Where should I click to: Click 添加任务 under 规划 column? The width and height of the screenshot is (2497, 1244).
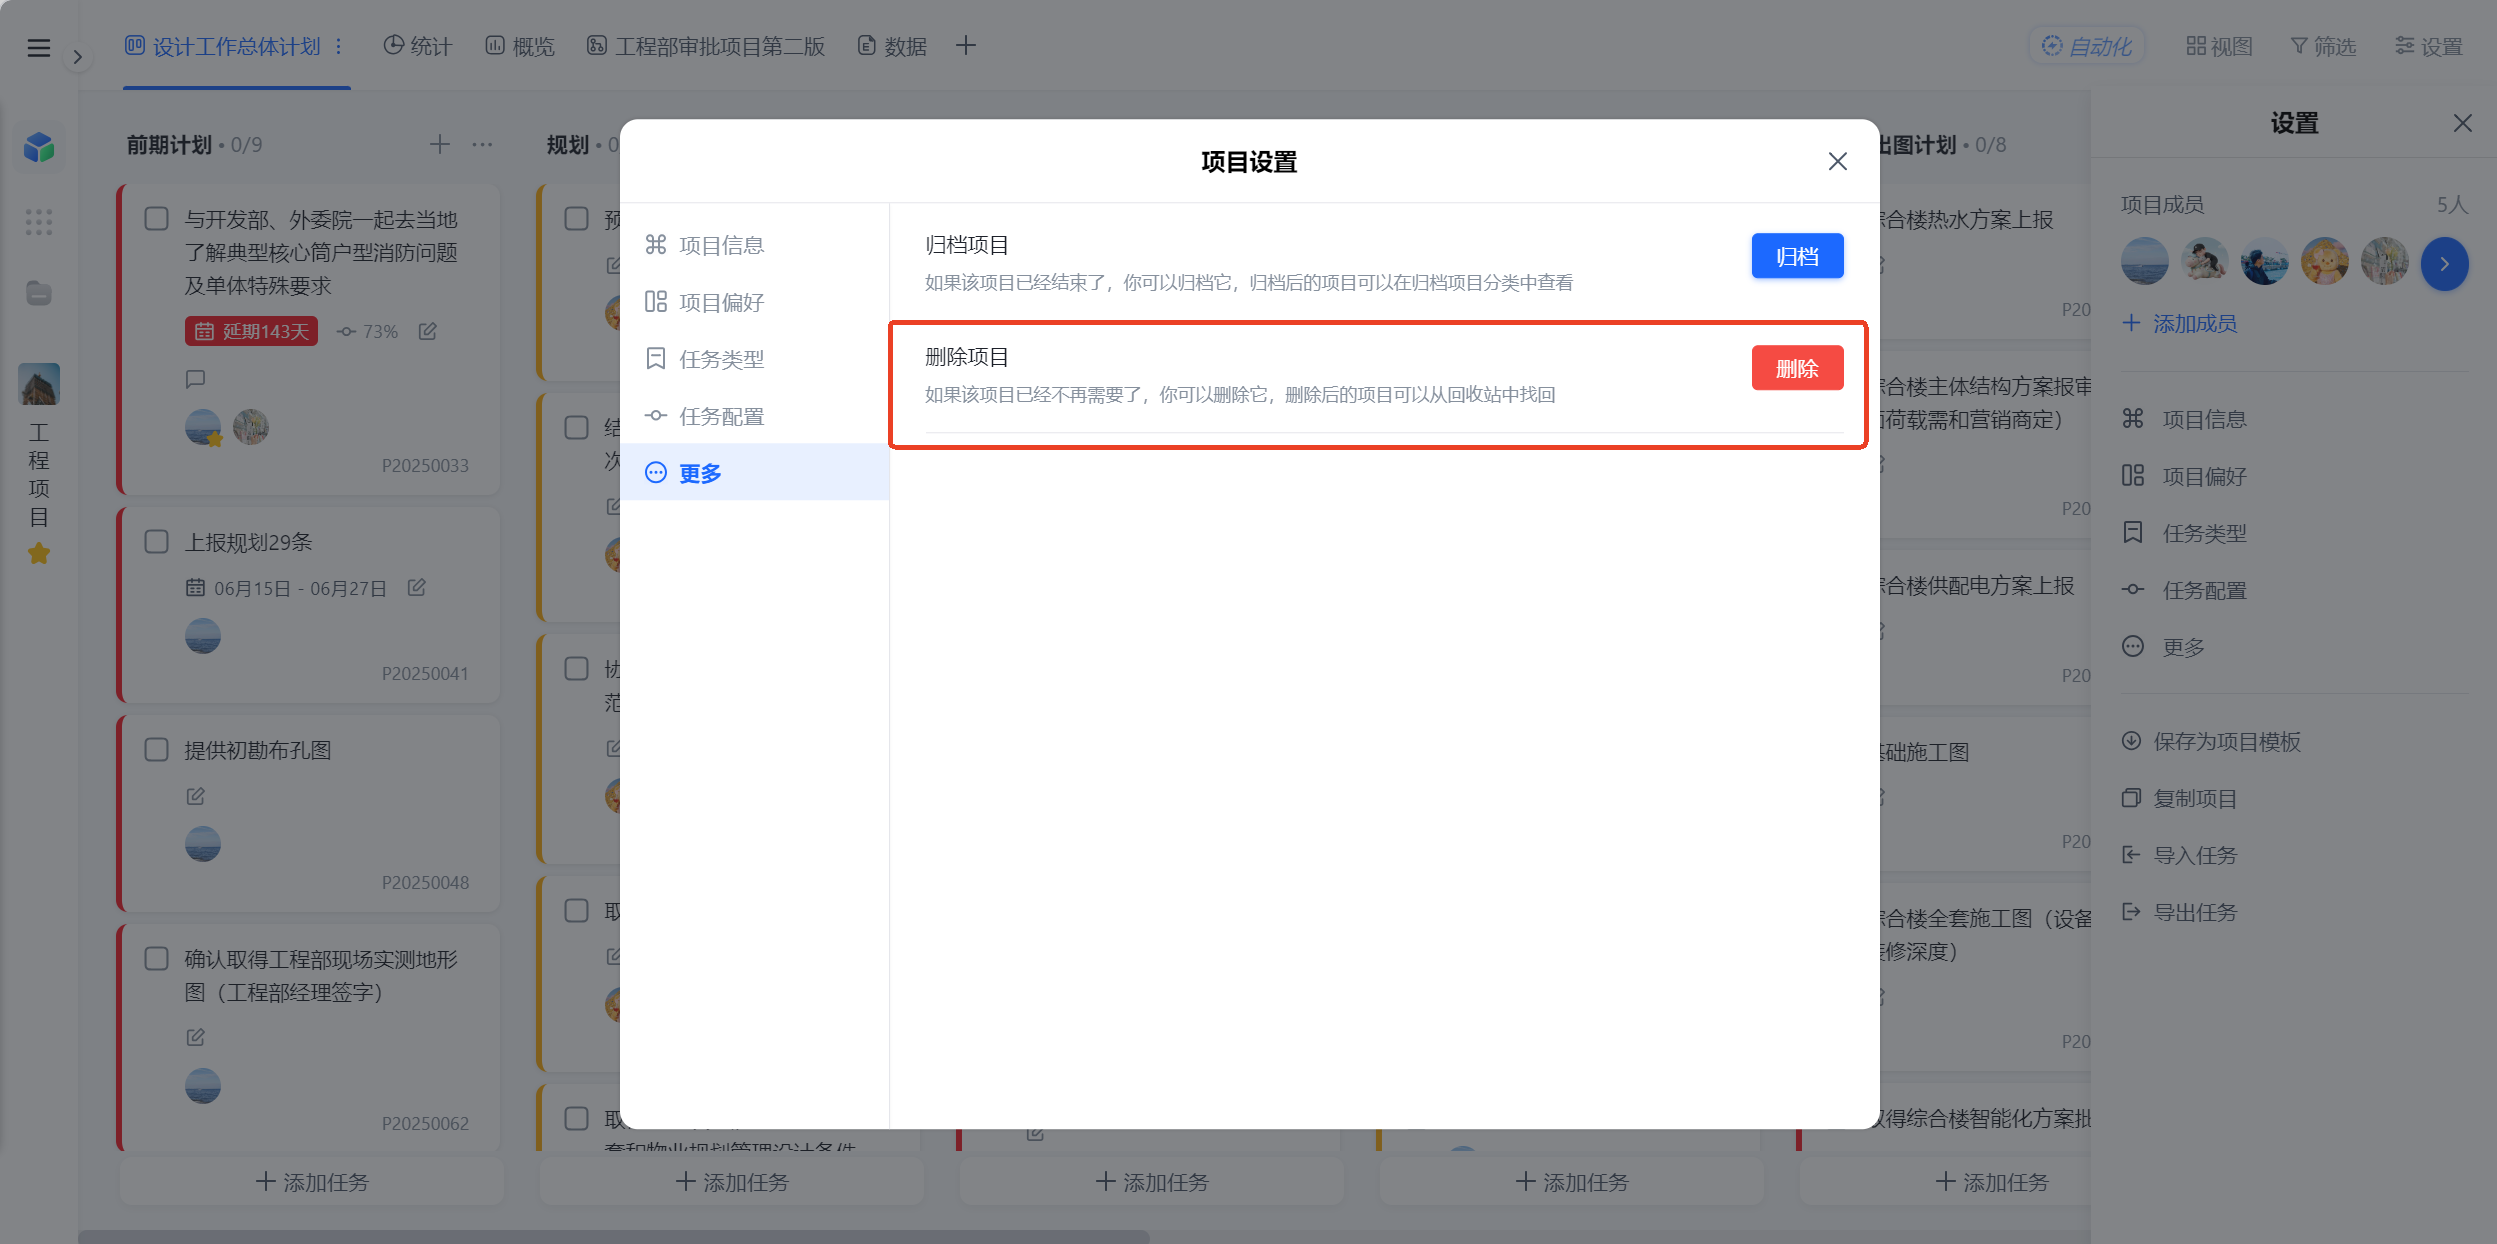point(732,1182)
